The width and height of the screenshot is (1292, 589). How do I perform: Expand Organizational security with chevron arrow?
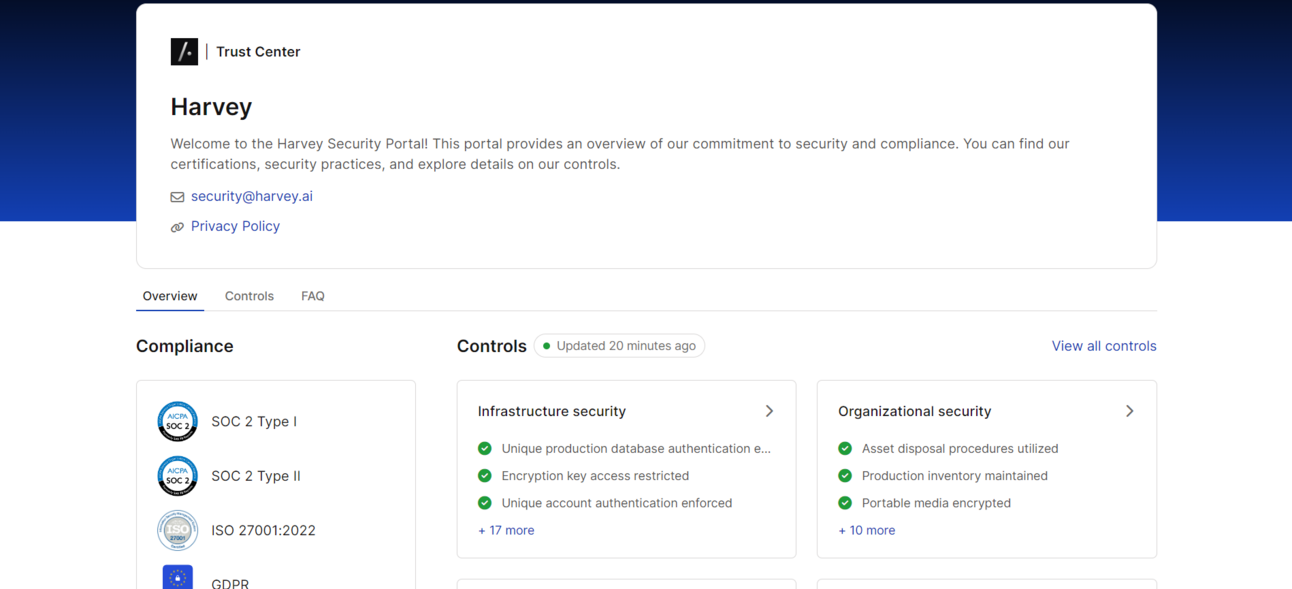tap(1129, 411)
